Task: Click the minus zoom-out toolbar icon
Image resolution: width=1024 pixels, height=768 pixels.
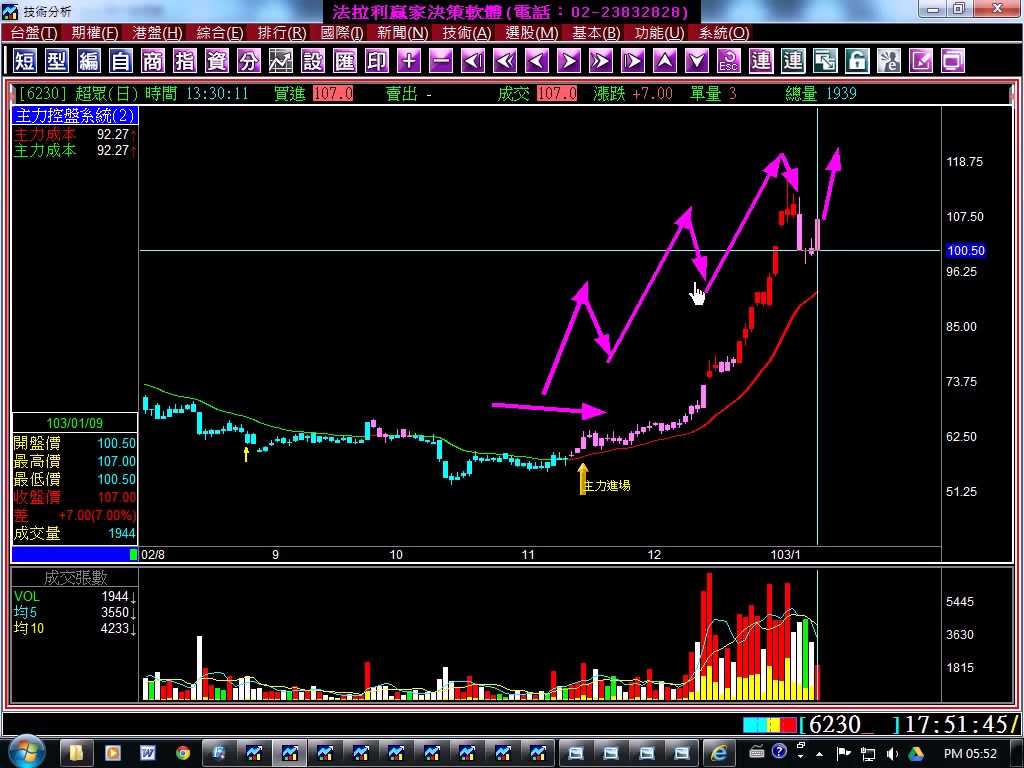Action: point(441,61)
